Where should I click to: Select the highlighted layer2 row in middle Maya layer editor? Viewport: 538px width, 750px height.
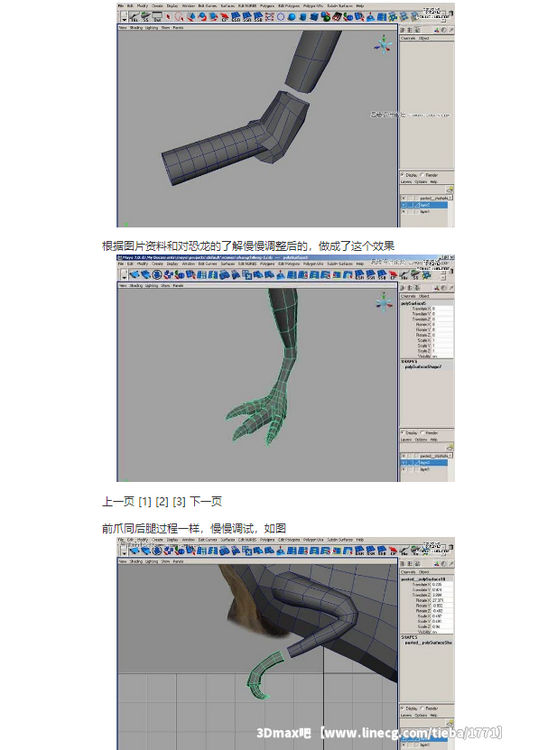(x=424, y=463)
